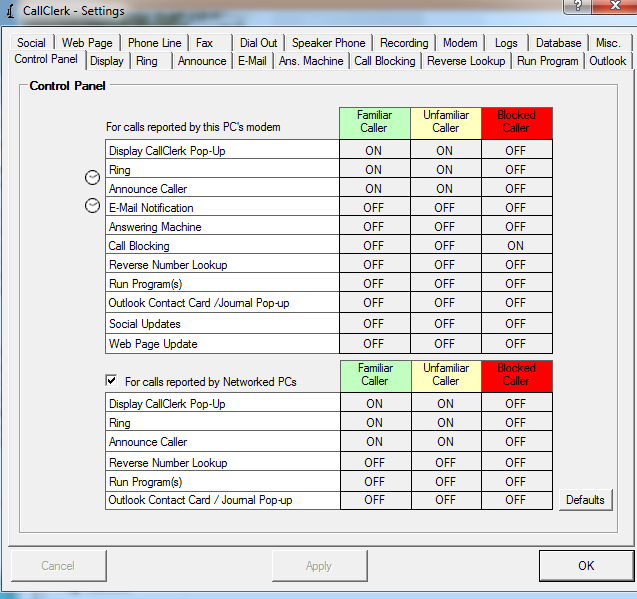Open the Phone Line tab

coord(154,43)
